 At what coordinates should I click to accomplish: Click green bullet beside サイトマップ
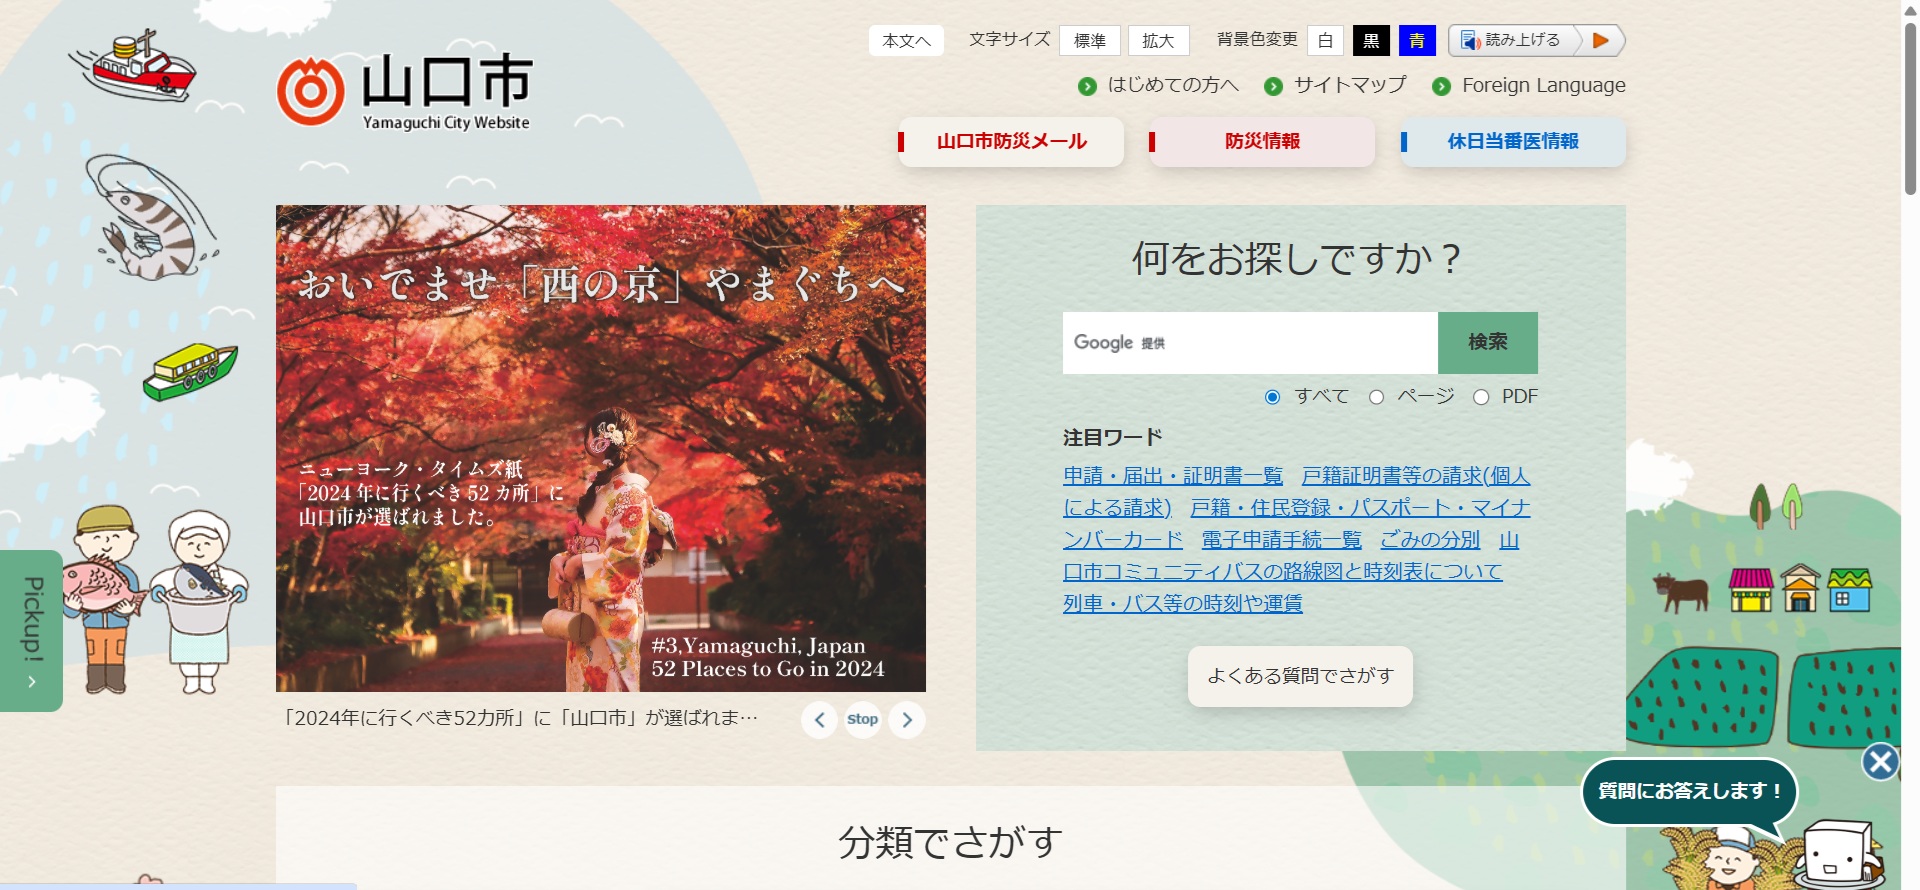point(1273,86)
